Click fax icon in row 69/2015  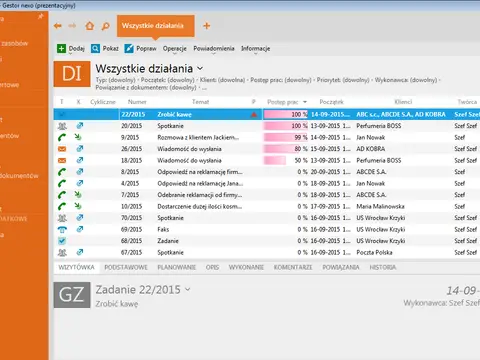62,229
